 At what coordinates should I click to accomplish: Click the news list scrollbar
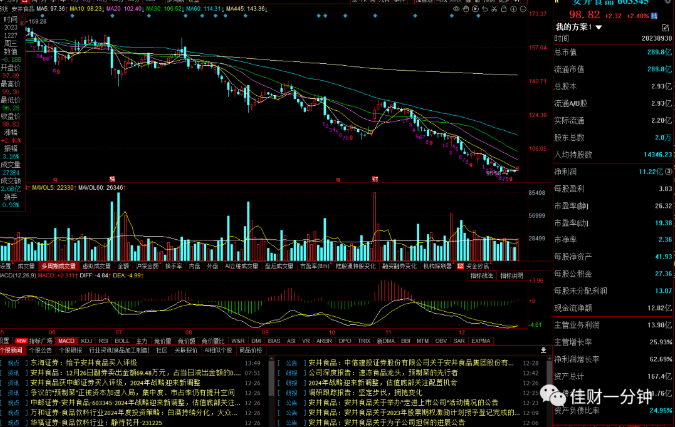coord(271,380)
